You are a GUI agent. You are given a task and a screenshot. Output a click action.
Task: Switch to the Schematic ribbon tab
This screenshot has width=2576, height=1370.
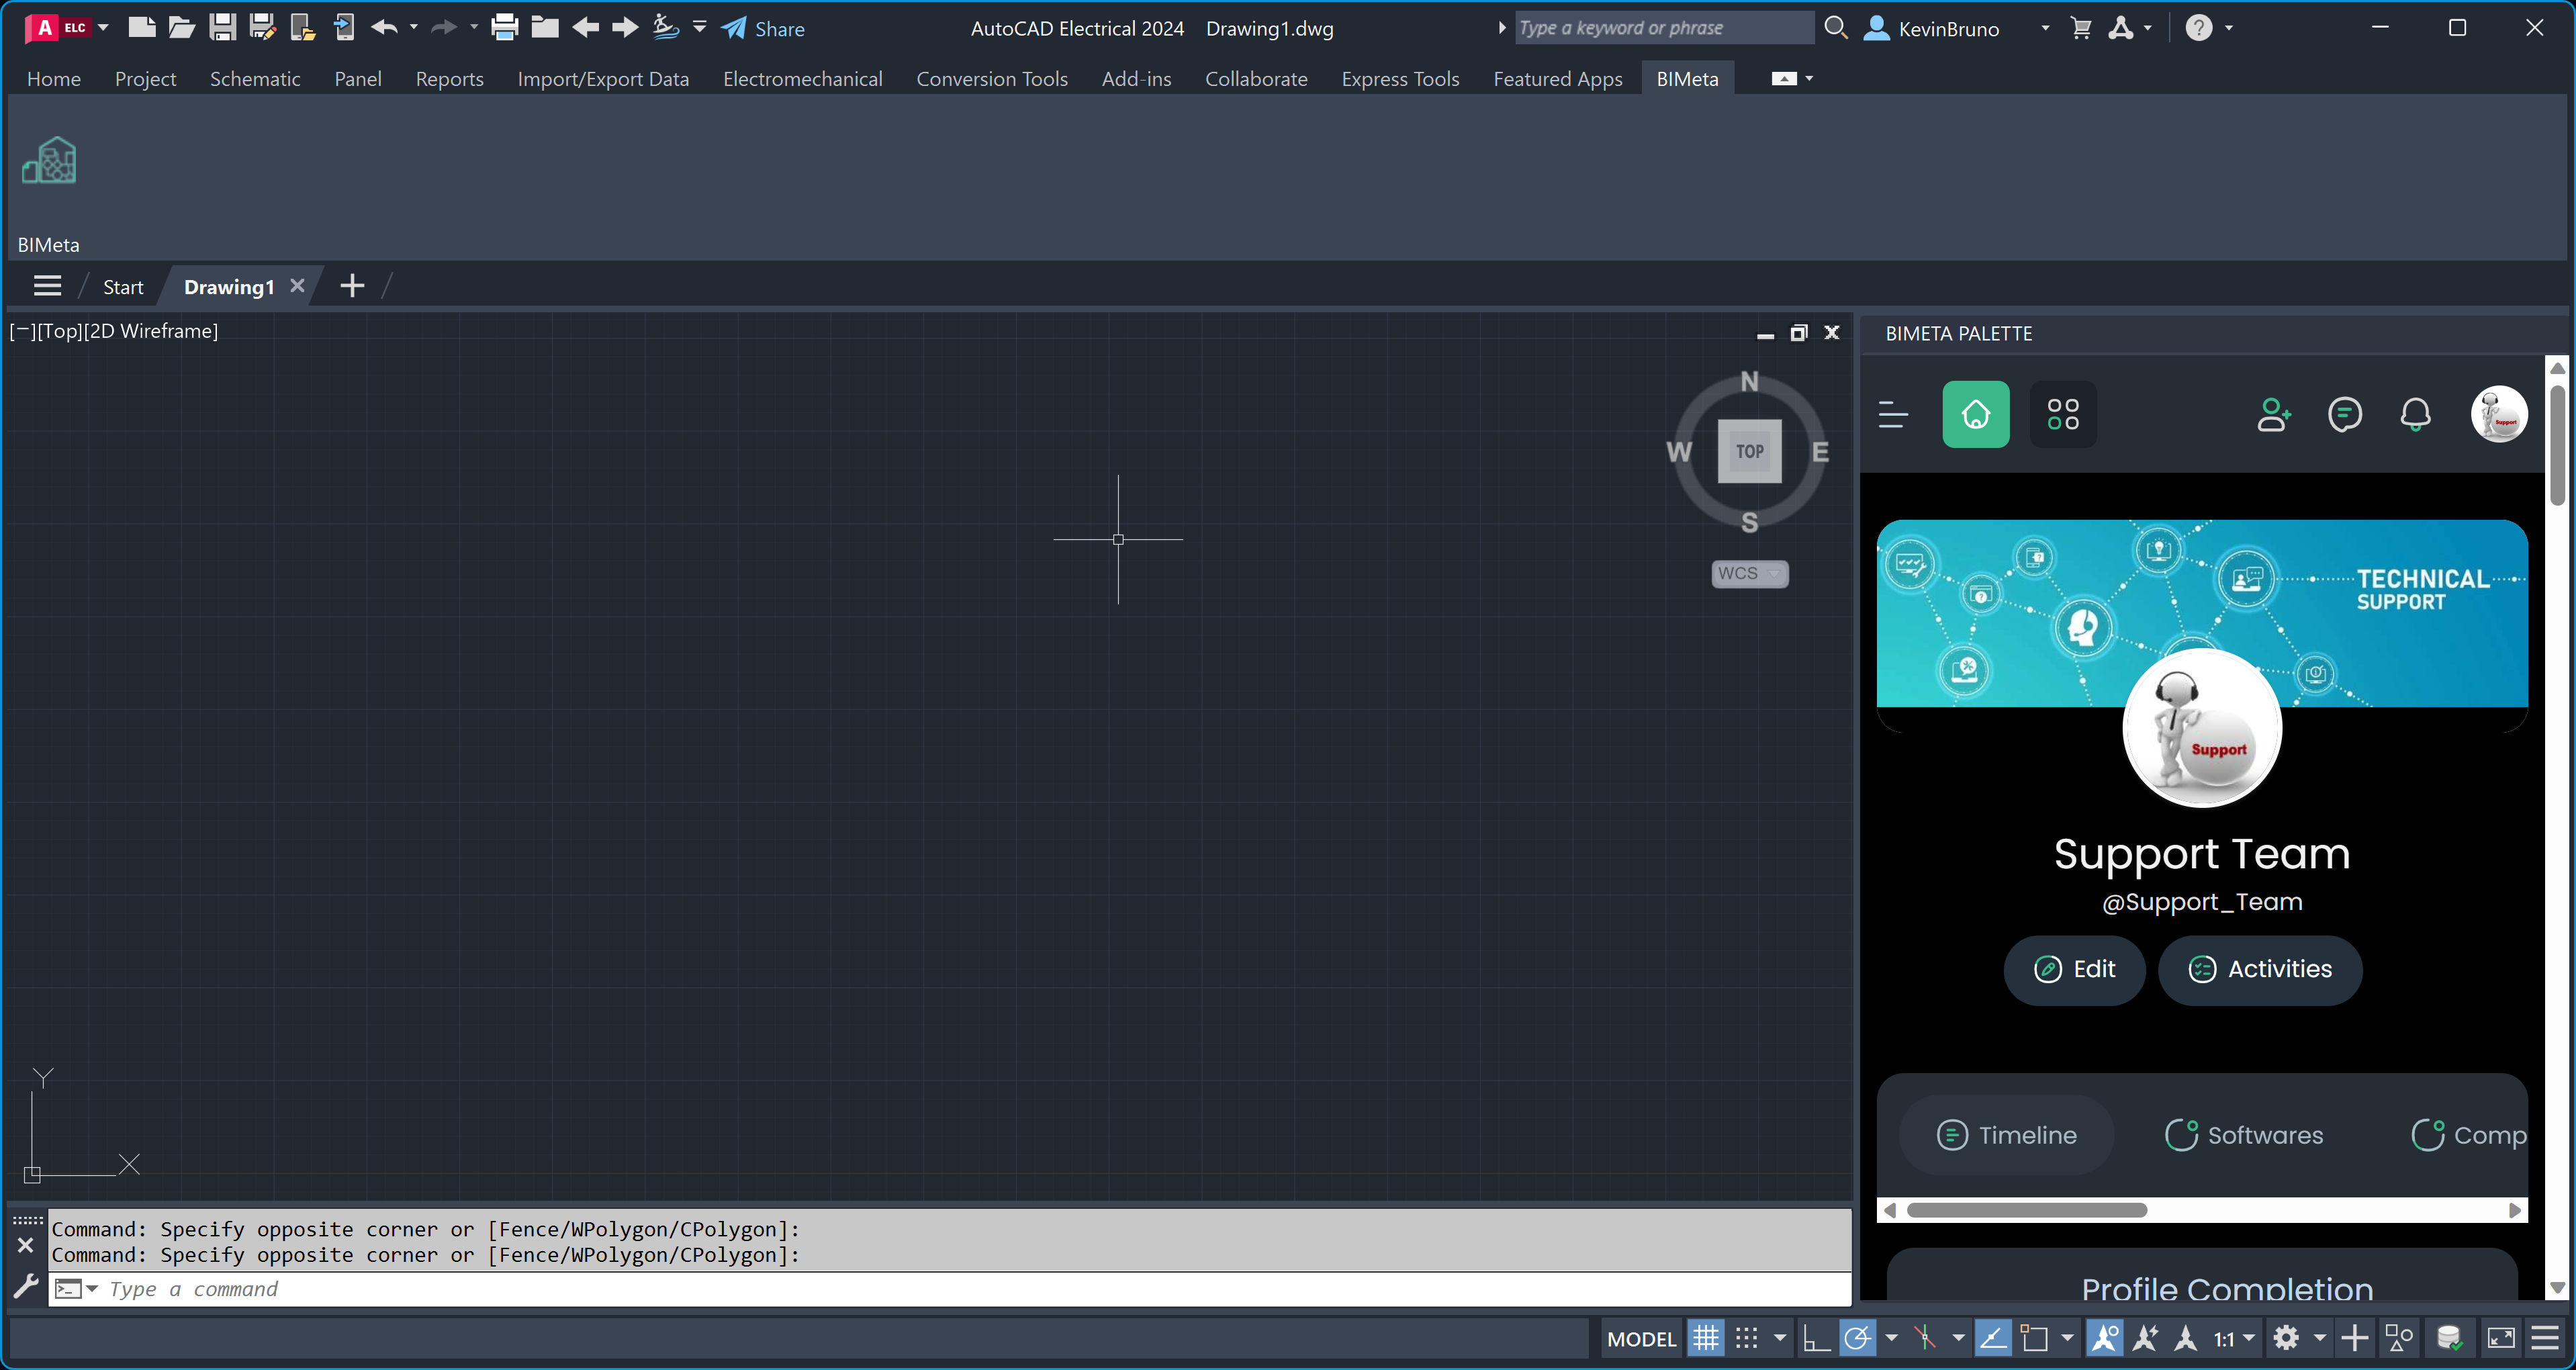[255, 78]
